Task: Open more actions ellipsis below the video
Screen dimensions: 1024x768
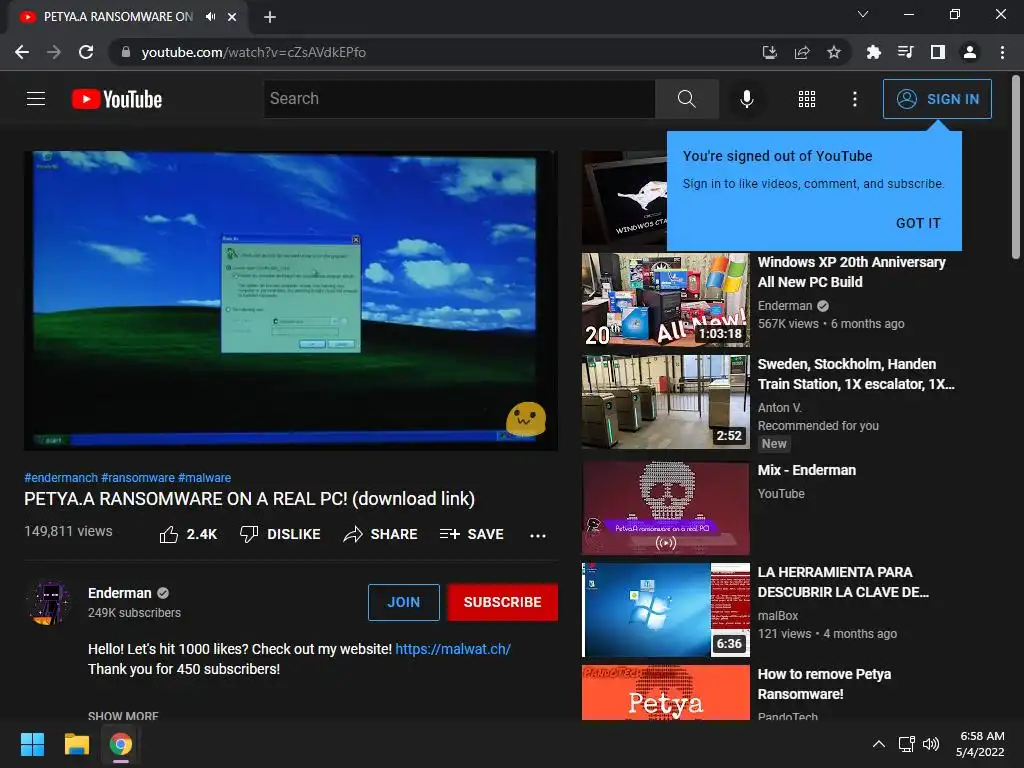Action: tap(537, 536)
